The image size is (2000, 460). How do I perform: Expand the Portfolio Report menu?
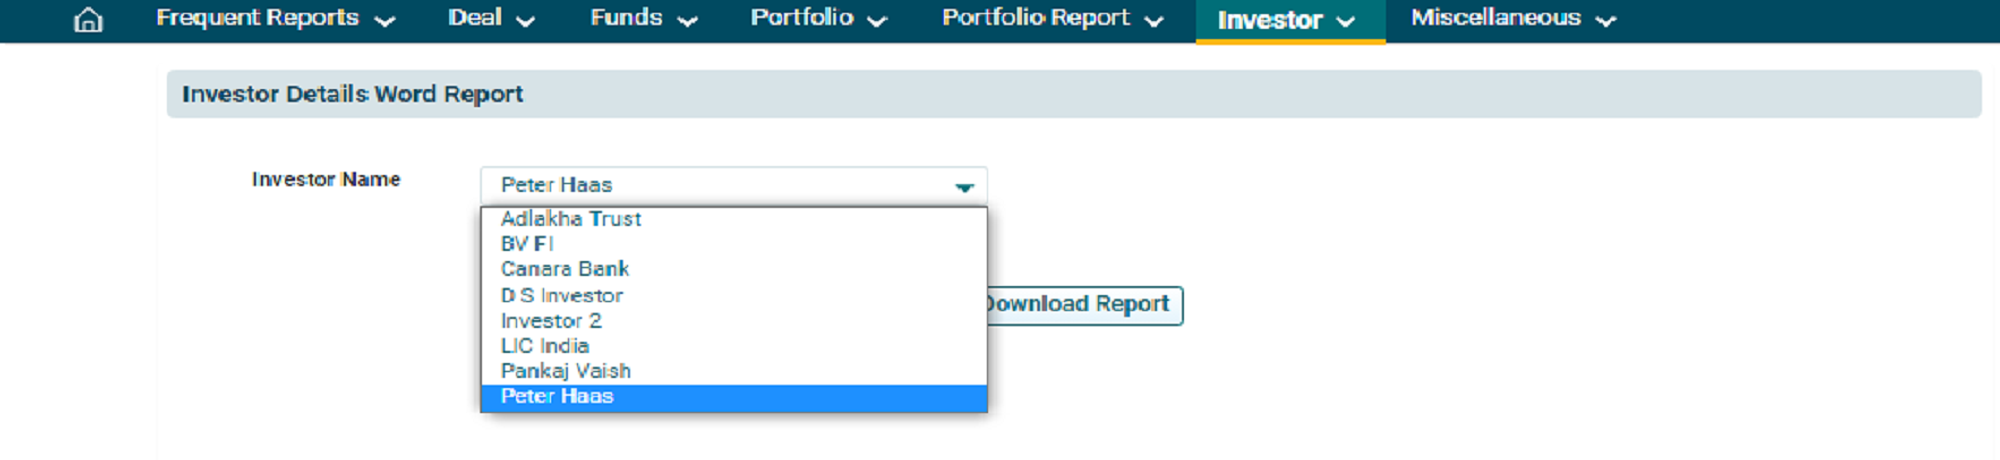point(1052,19)
